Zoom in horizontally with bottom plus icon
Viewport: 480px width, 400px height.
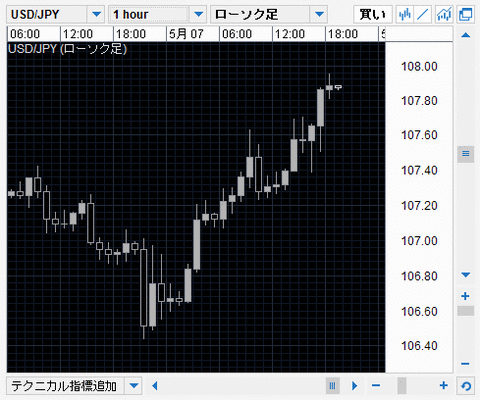tap(444, 386)
